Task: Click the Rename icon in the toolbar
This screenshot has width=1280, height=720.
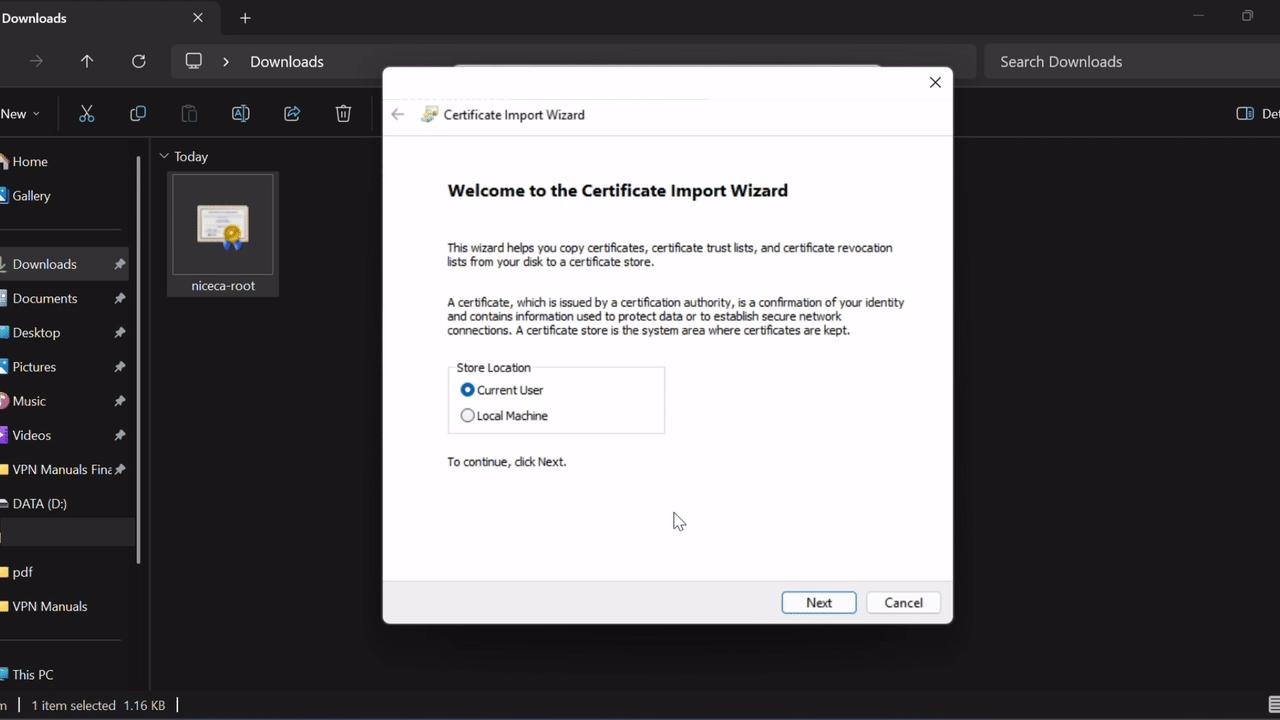Action: click(x=240, y=113)
